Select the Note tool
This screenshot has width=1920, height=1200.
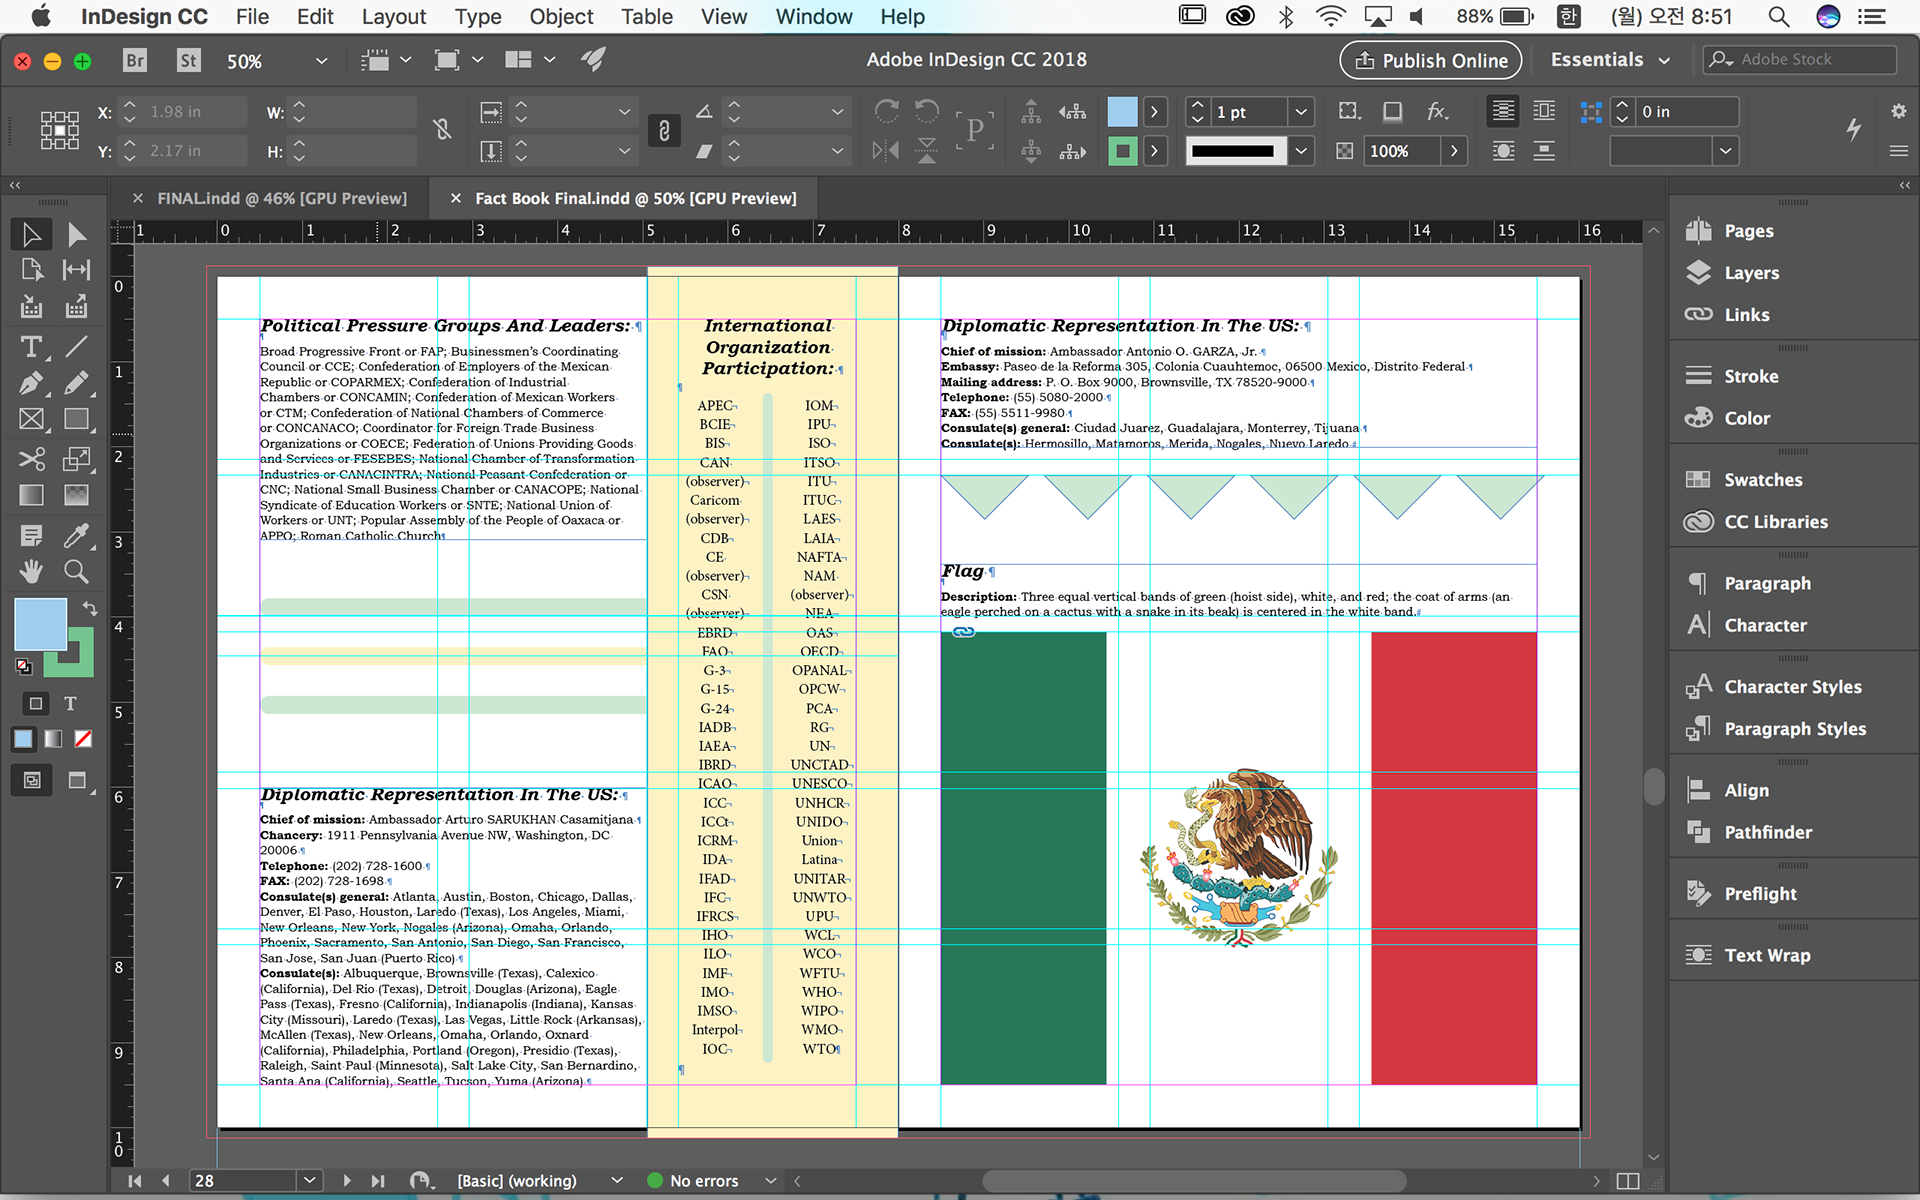point(31,536)
